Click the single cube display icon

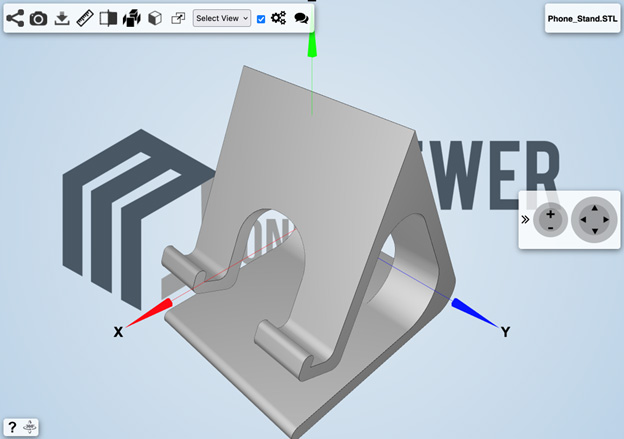point(155,18)
